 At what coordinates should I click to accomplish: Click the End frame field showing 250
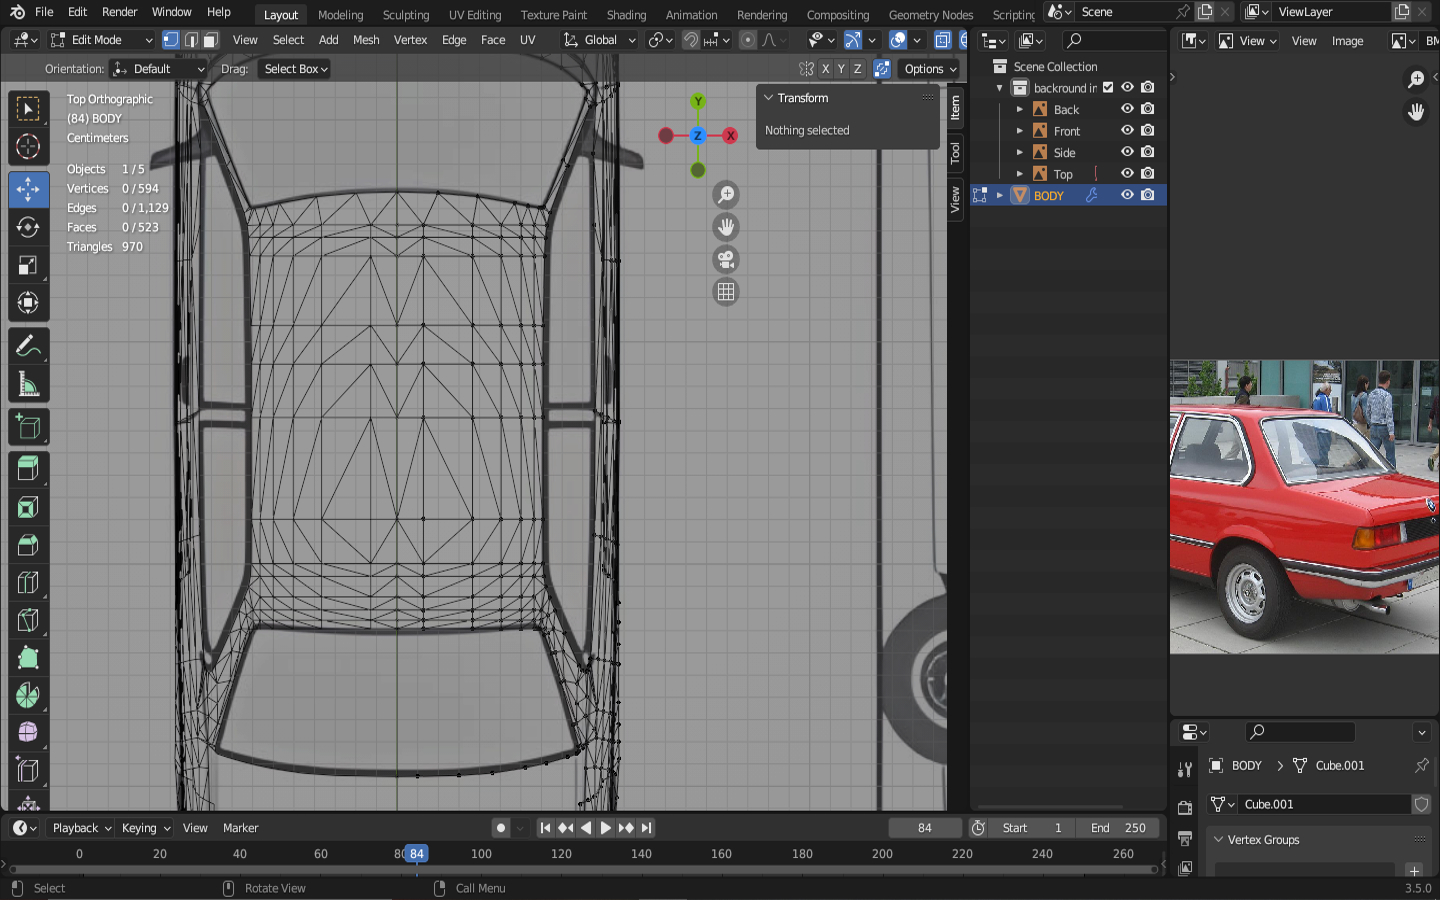[x=1120, y=828]
